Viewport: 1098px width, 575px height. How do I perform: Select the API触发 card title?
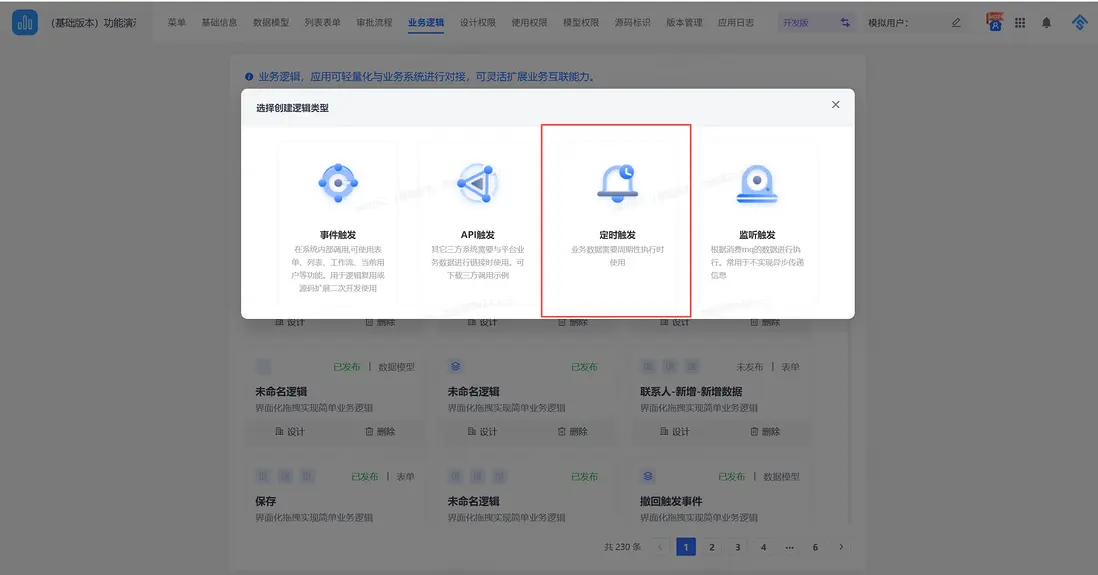(x=478, y=235)
